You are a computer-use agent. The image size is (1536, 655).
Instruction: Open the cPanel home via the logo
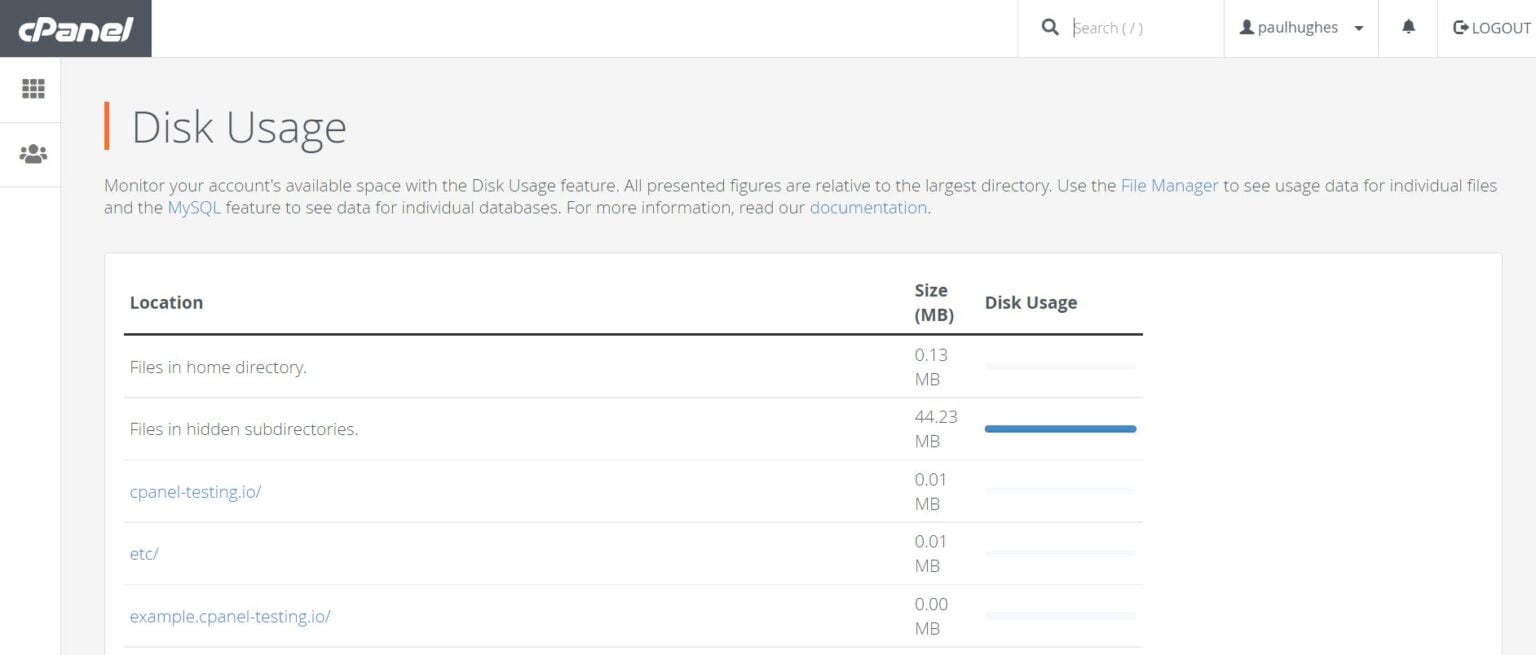pos(75,28)
